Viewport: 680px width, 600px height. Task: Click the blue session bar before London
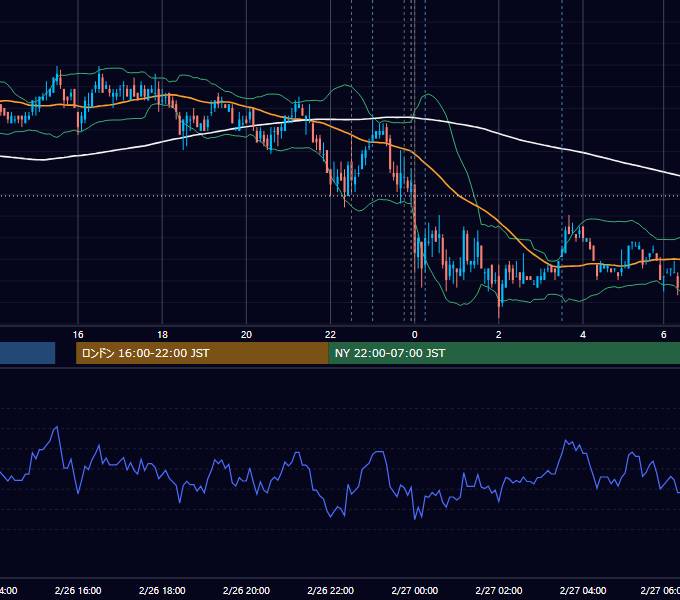click(x=27, y=353)
